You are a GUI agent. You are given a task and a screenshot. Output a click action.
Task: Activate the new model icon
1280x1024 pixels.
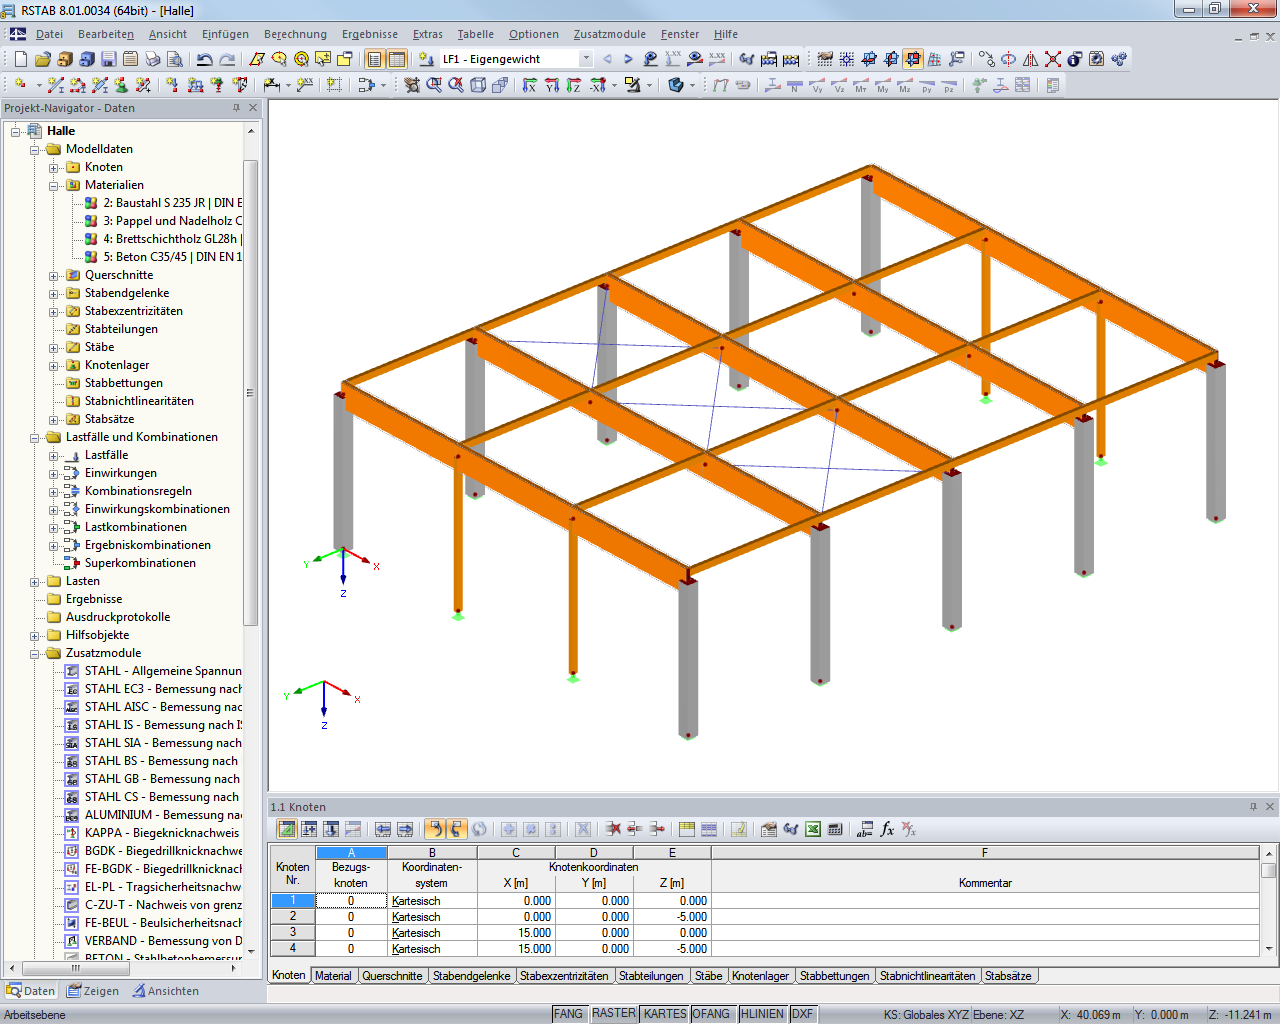pos(22,58)
